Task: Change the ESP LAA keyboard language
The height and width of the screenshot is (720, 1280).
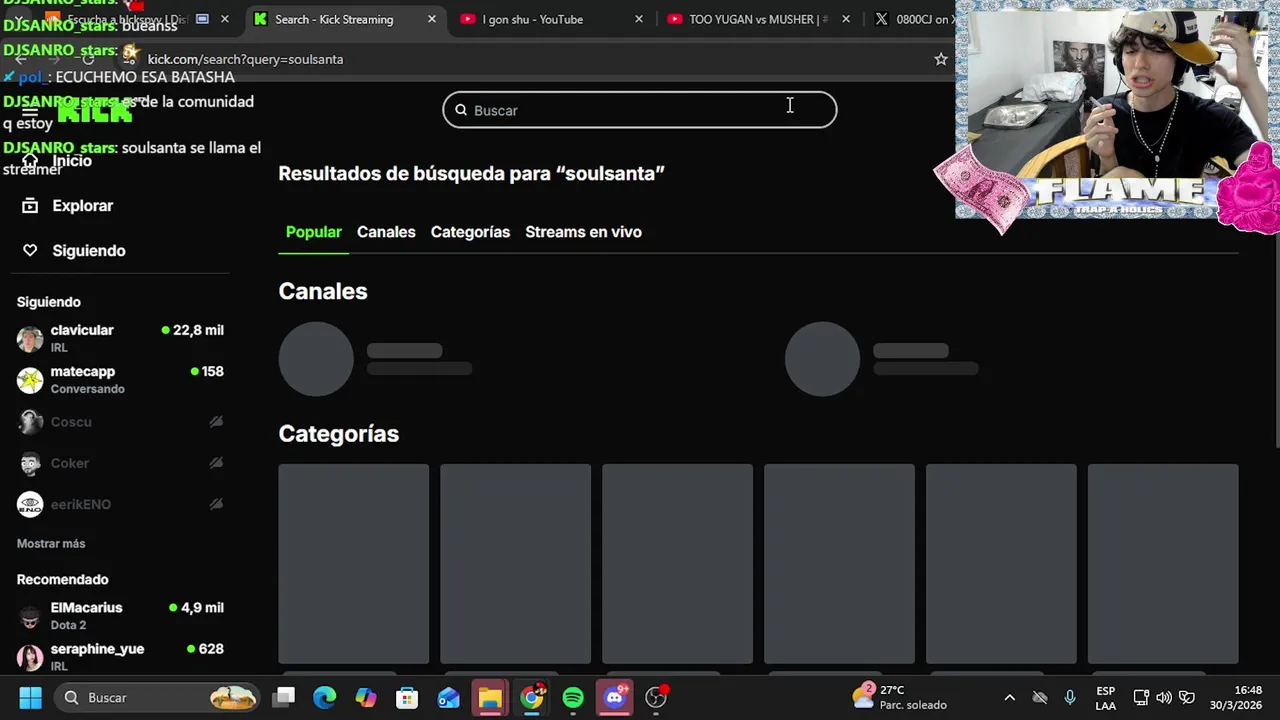Action: pos(1105,698)
